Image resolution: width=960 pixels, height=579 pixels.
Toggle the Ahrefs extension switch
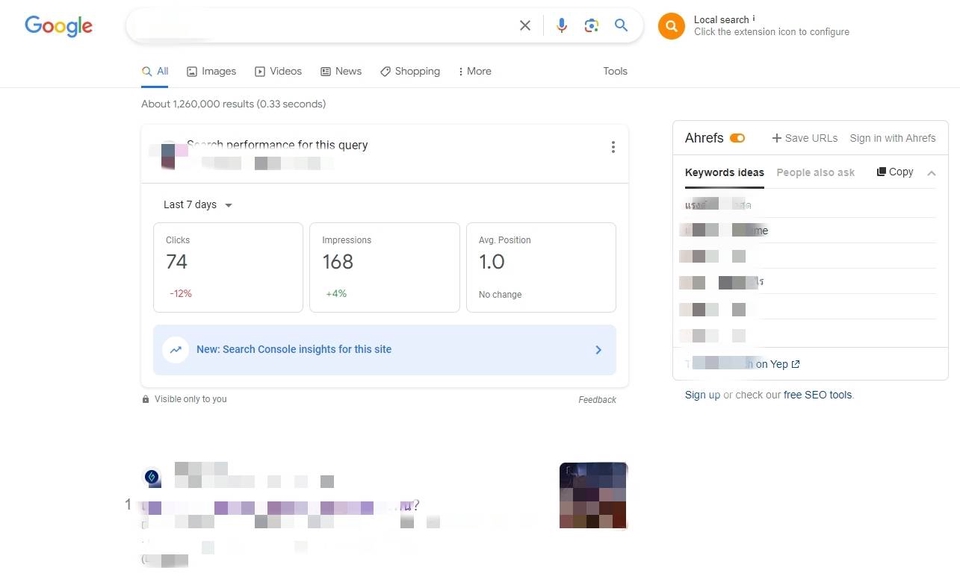point(738,137)
